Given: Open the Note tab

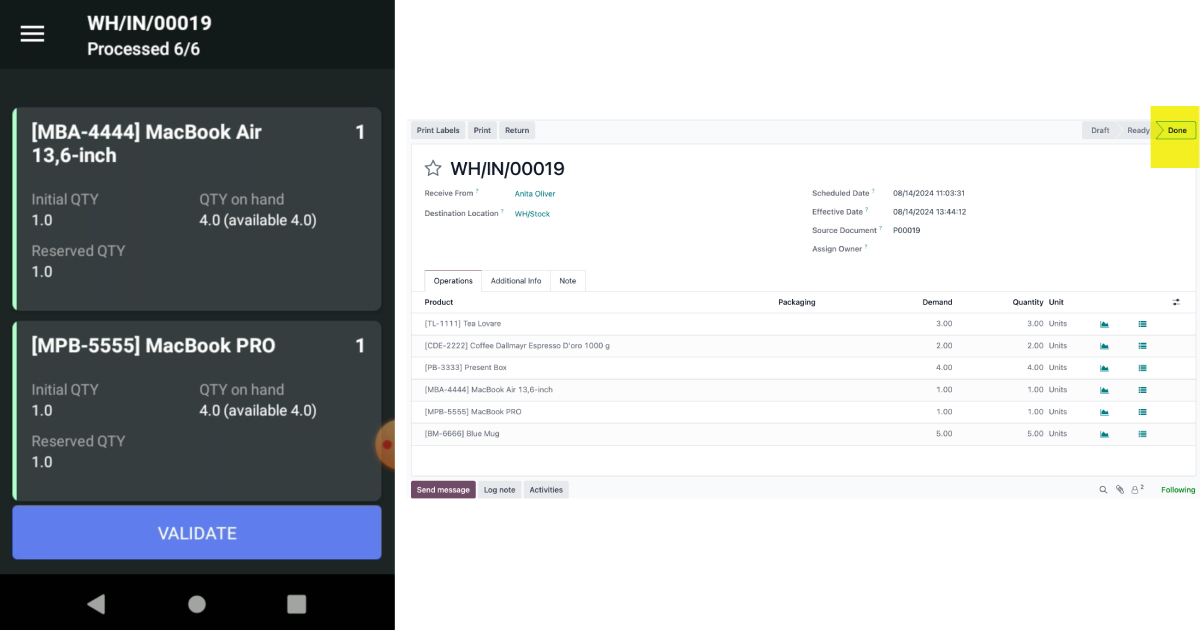Looking at the screenshot, I should (567, 280).
